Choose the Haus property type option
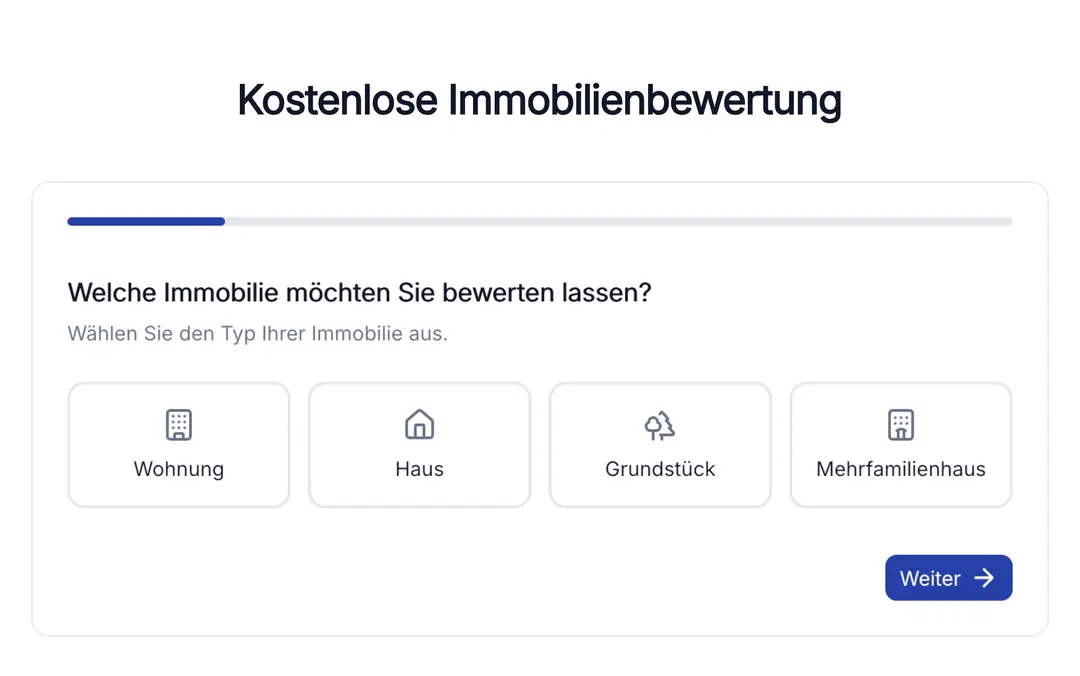The width and height of the screenshot is (1080, 676). (419, 444)
